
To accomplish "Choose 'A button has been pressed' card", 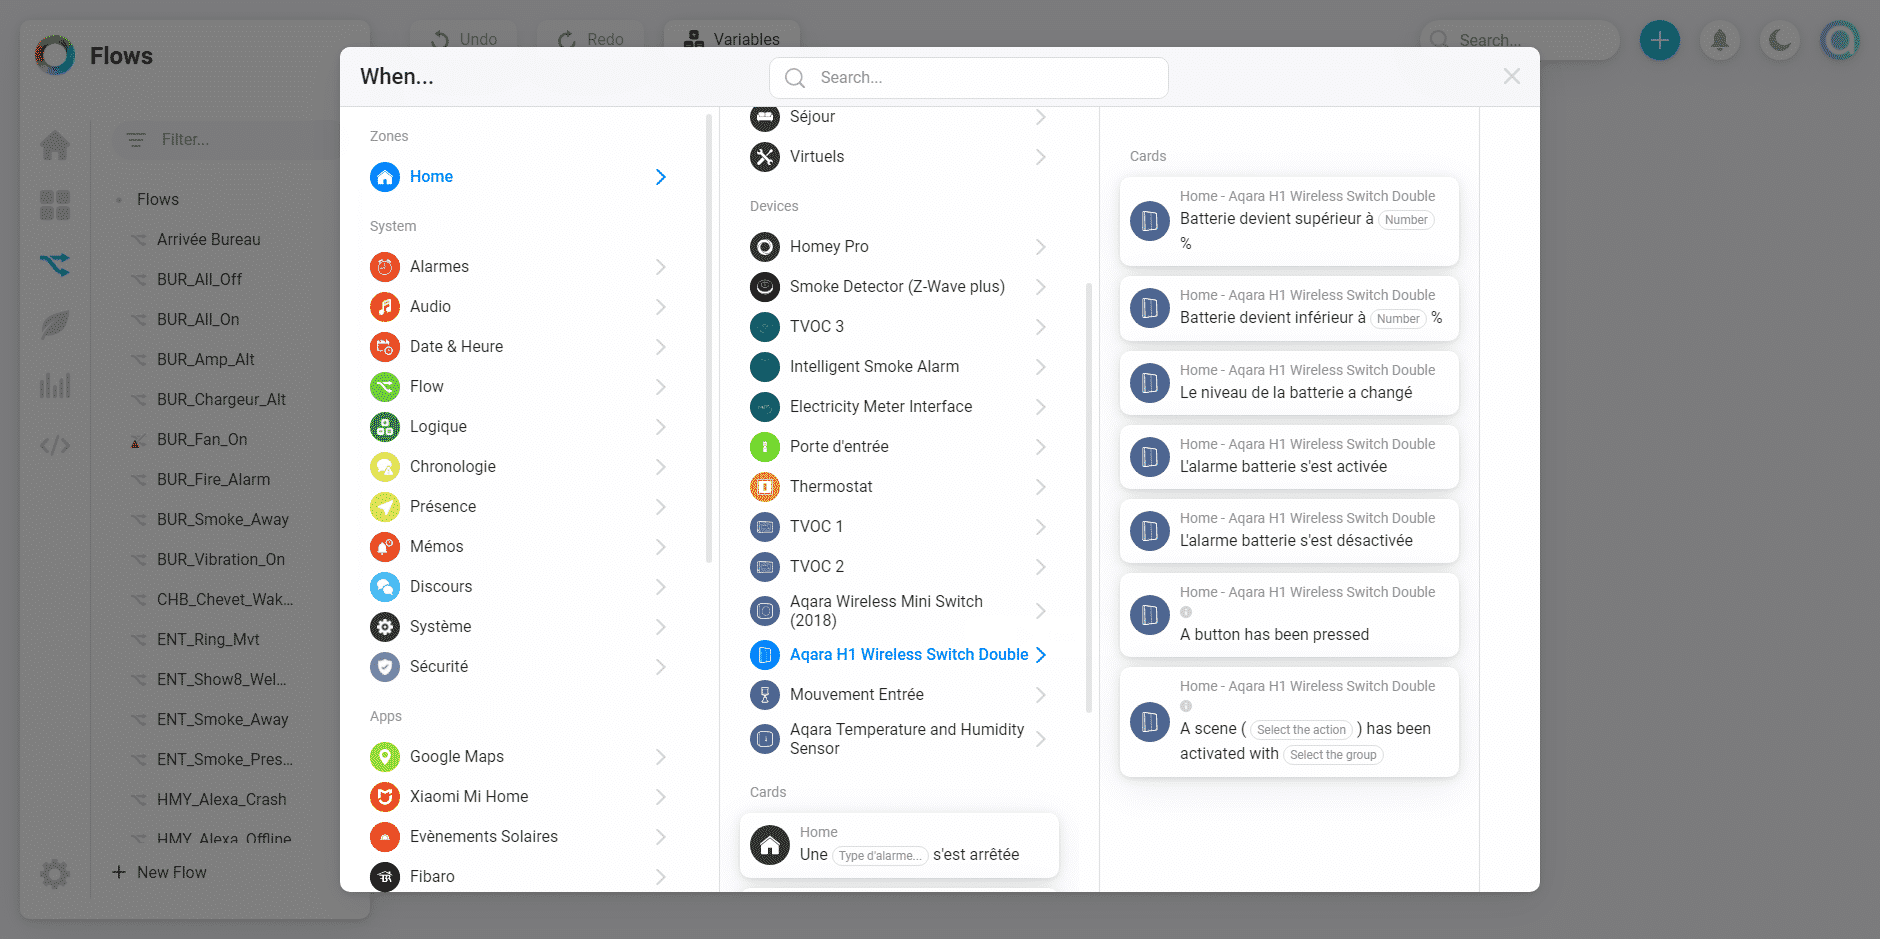I will [x=1289, y=614].
